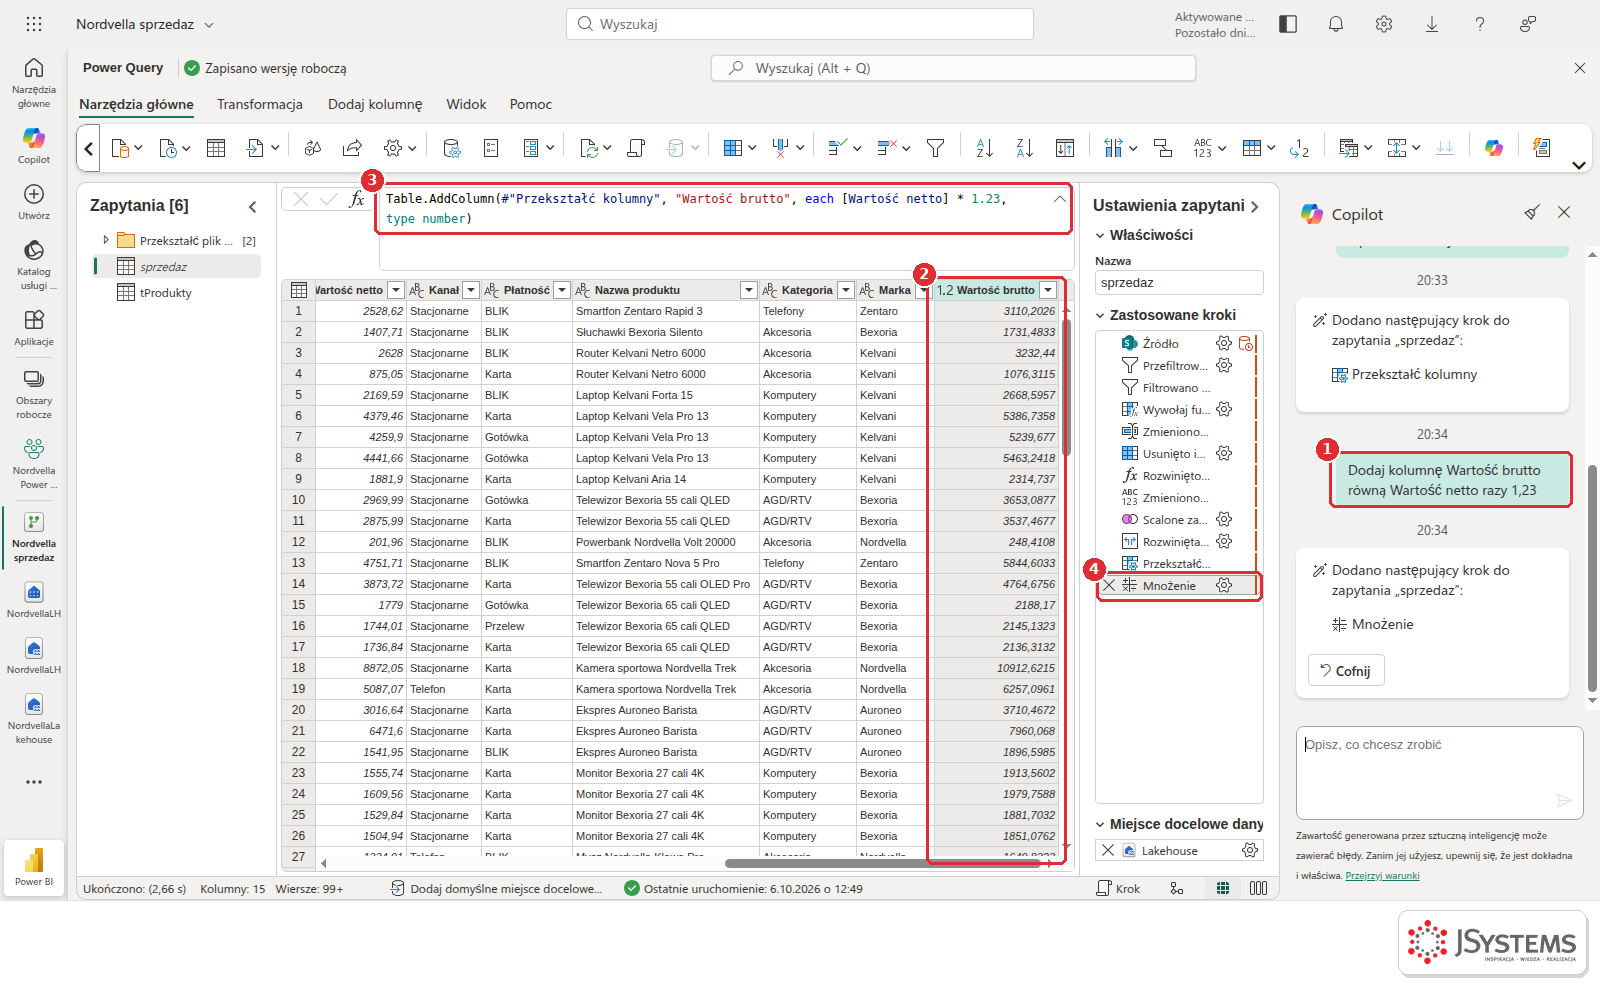Screen dimensions: 1600x984
Task: Delete the Mnożenie step with X icon
Action: tap(1109, 586)
